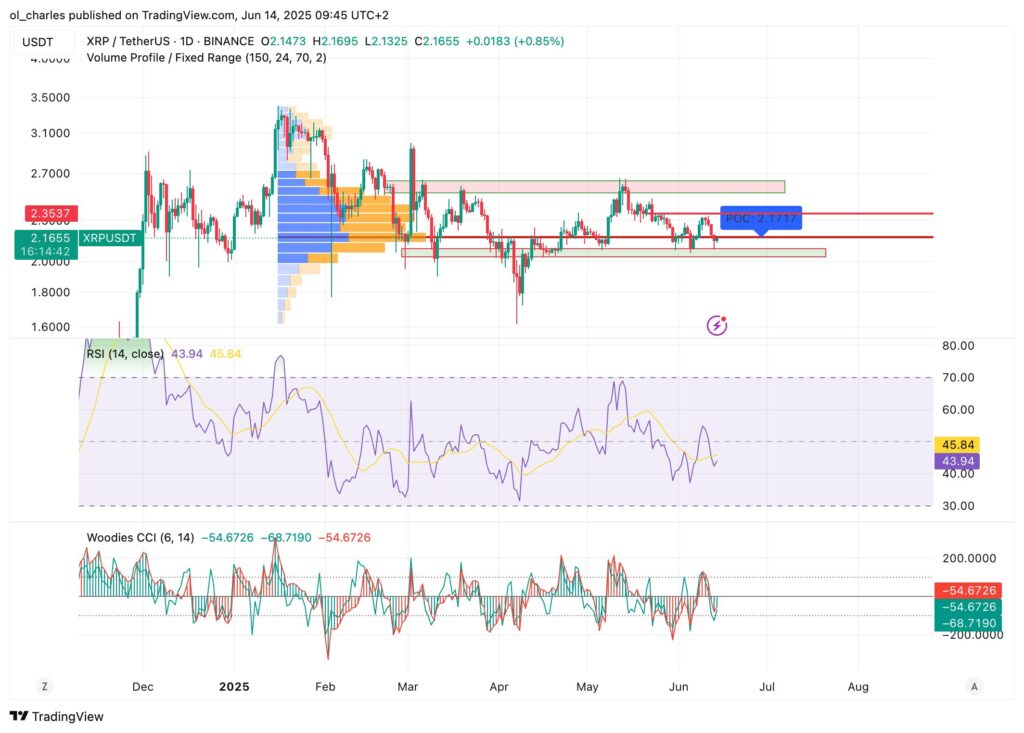Click the Z icon at the bottom-left of the axis
Viewport: 1024px width, 733px height.
[x=44, y=687]
